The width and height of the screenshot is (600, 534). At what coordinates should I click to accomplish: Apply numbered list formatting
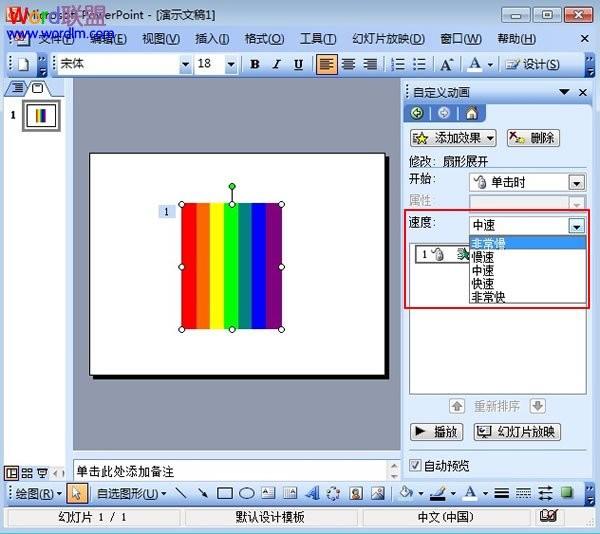coord(398,64)
